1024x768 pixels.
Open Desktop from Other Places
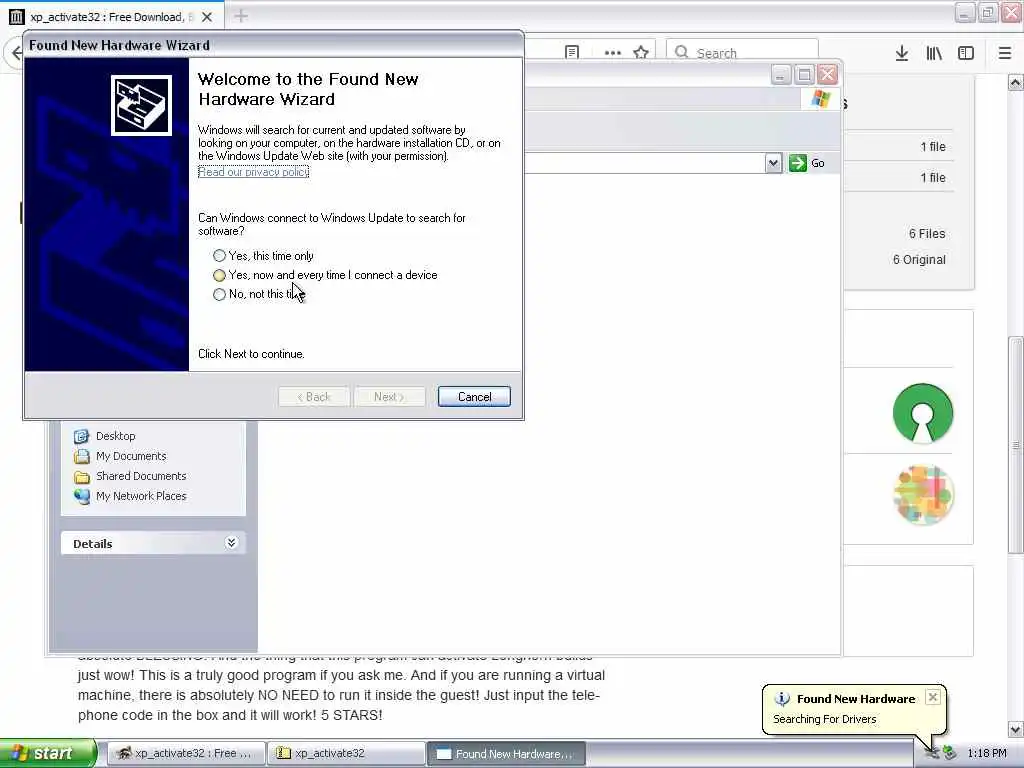coord(116,436)
